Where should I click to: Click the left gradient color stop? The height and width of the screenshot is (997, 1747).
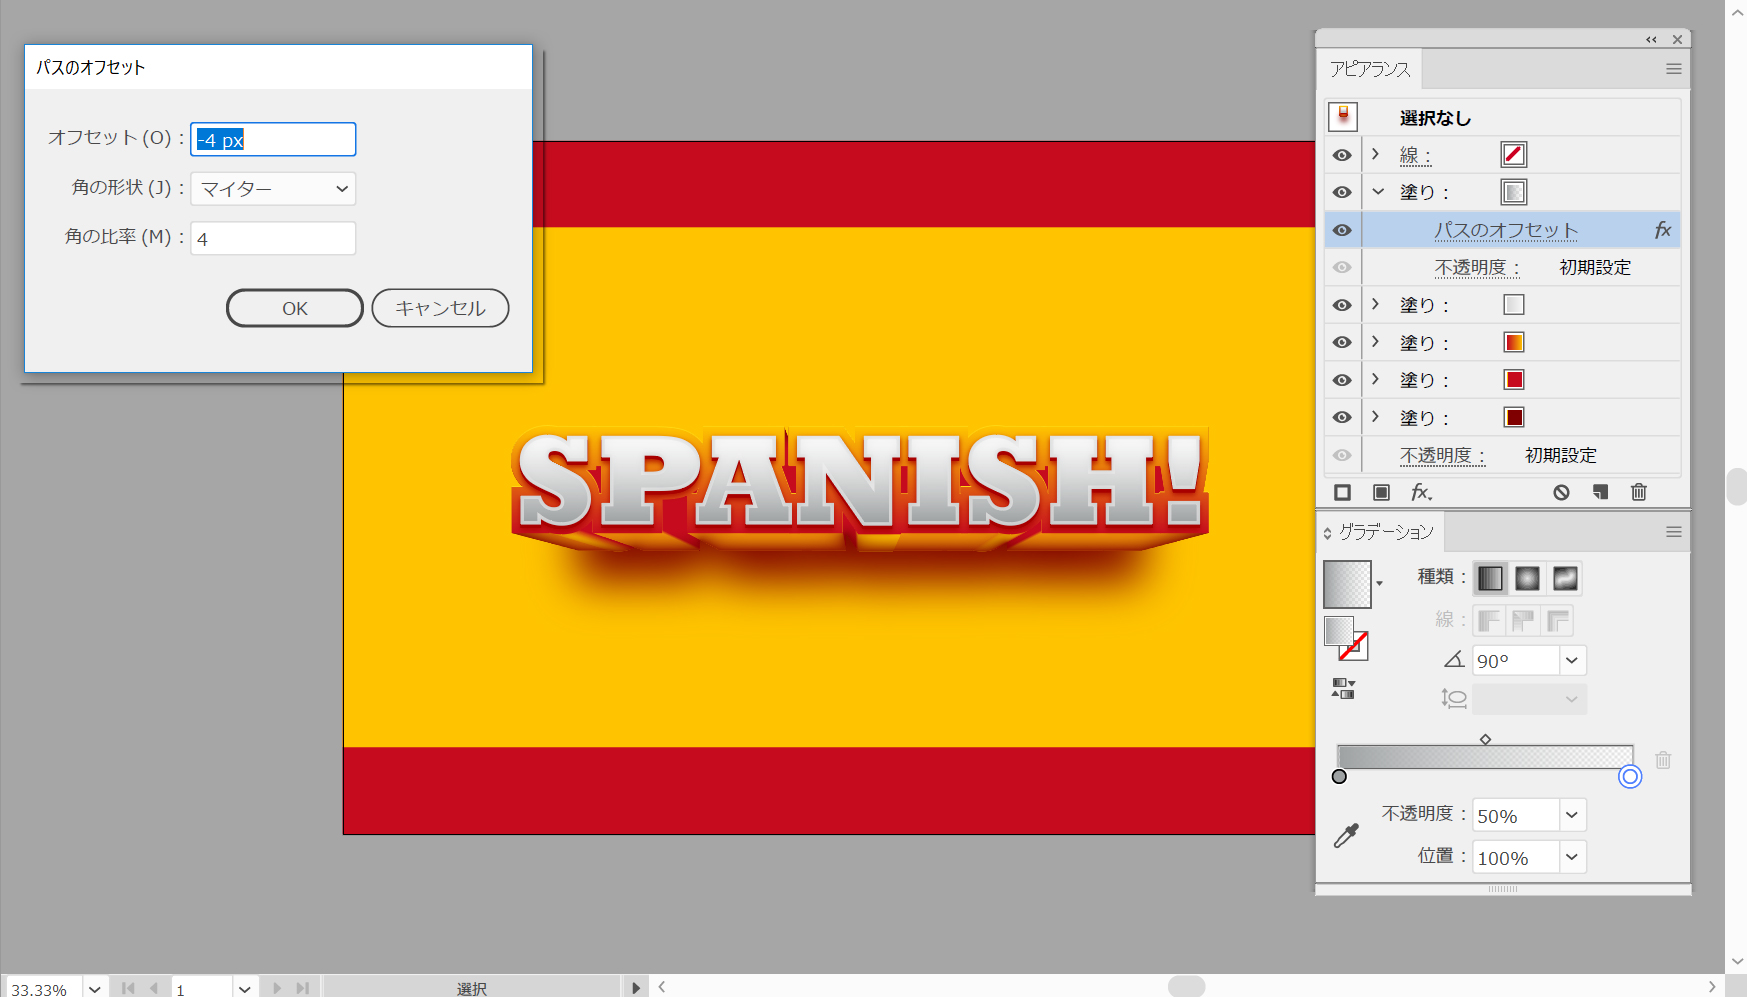(x=1339, y=777)
